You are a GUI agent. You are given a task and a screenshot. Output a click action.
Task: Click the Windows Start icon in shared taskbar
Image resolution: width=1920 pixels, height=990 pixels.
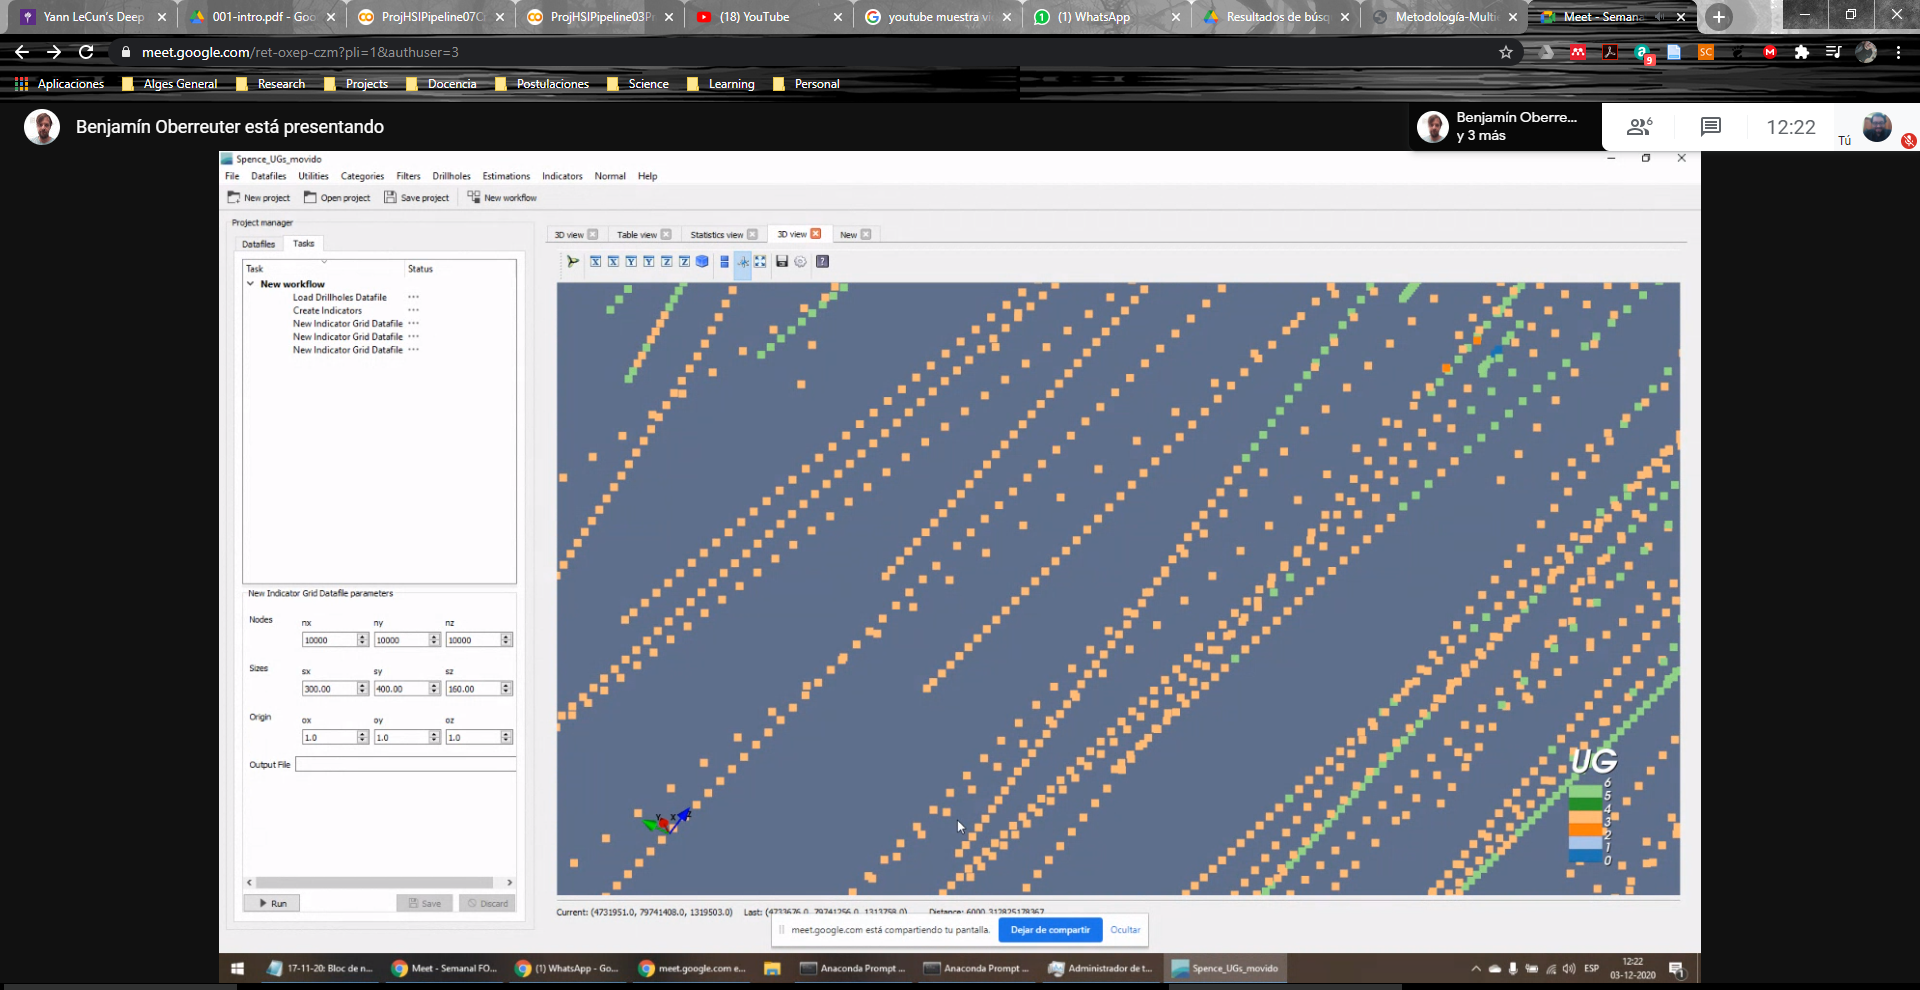[238, 968]
